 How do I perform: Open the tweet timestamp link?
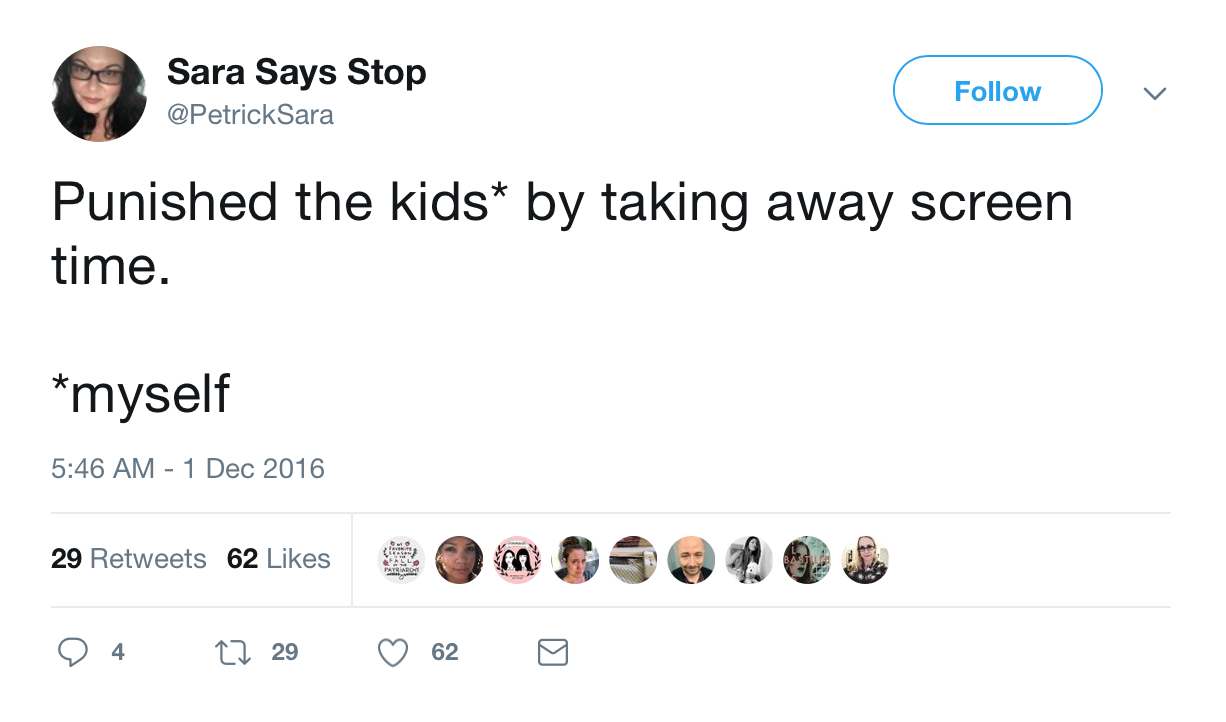click(188, 468)
